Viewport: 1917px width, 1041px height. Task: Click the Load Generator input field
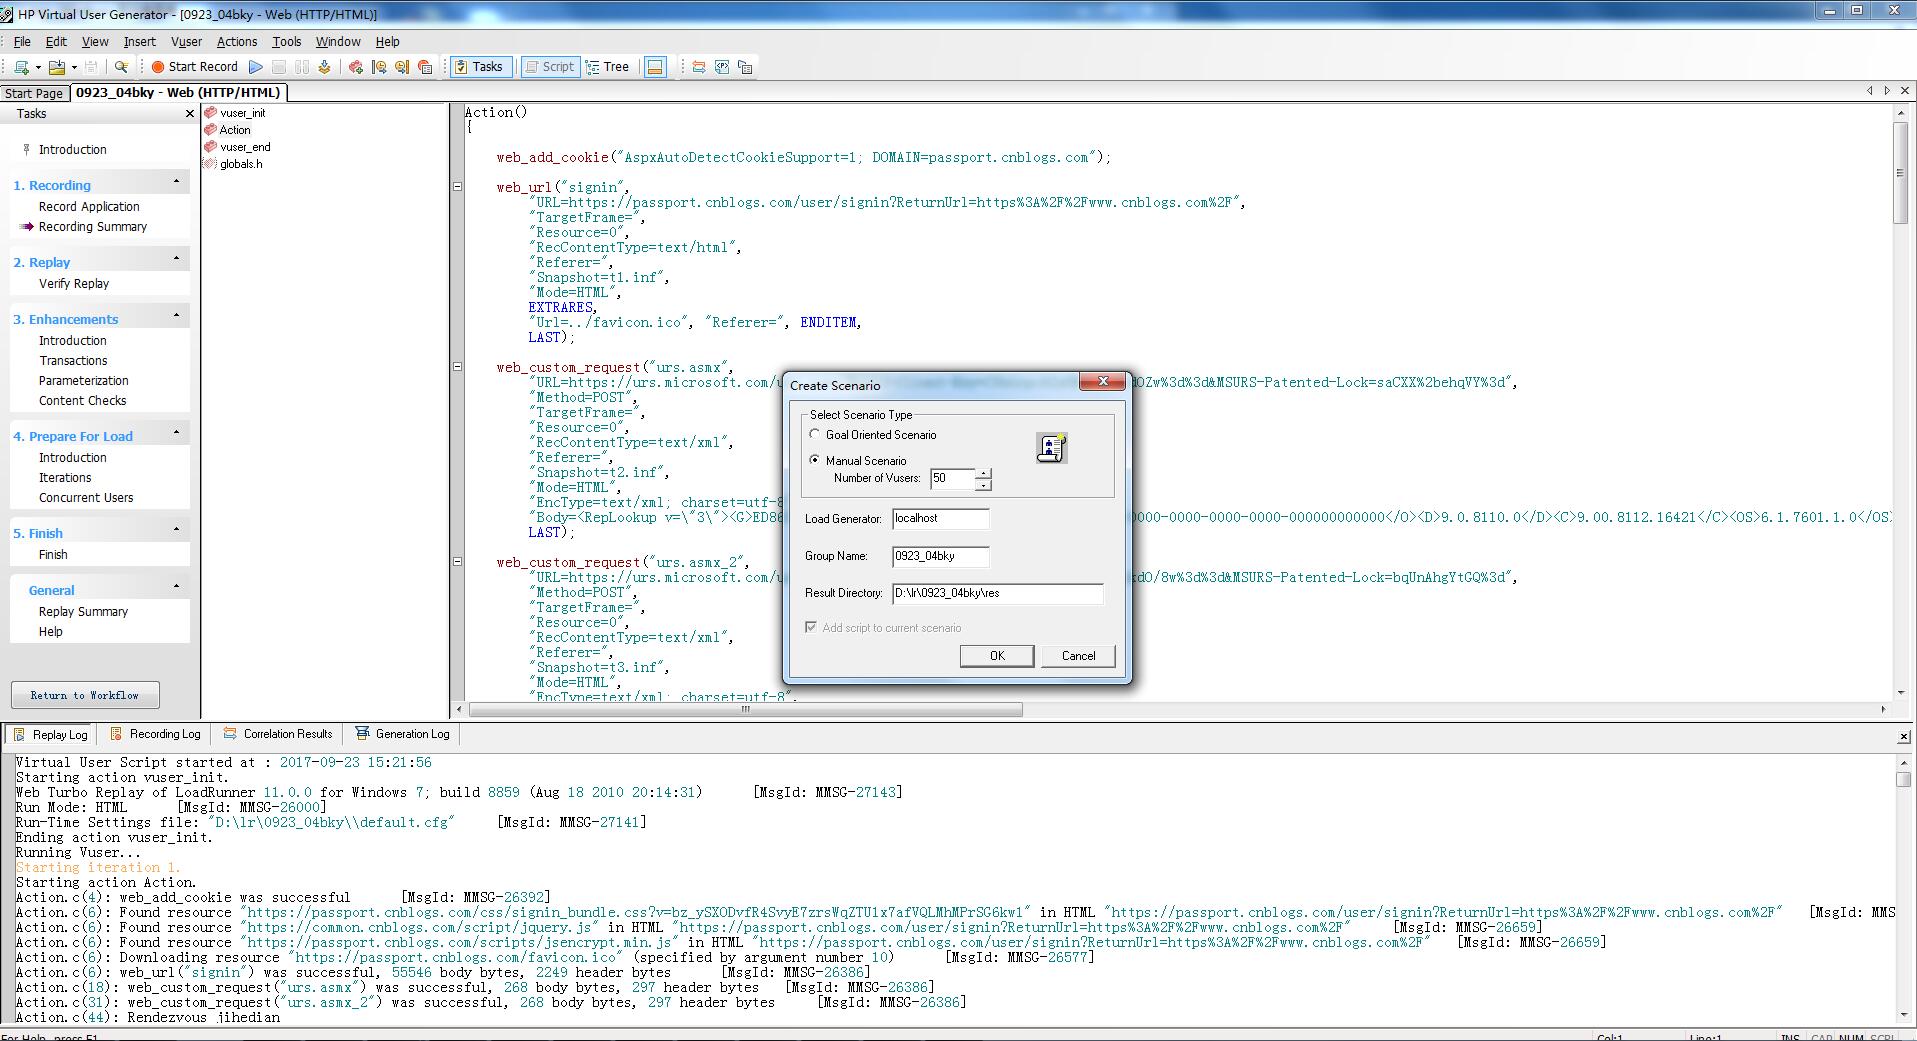coord(940,518)
